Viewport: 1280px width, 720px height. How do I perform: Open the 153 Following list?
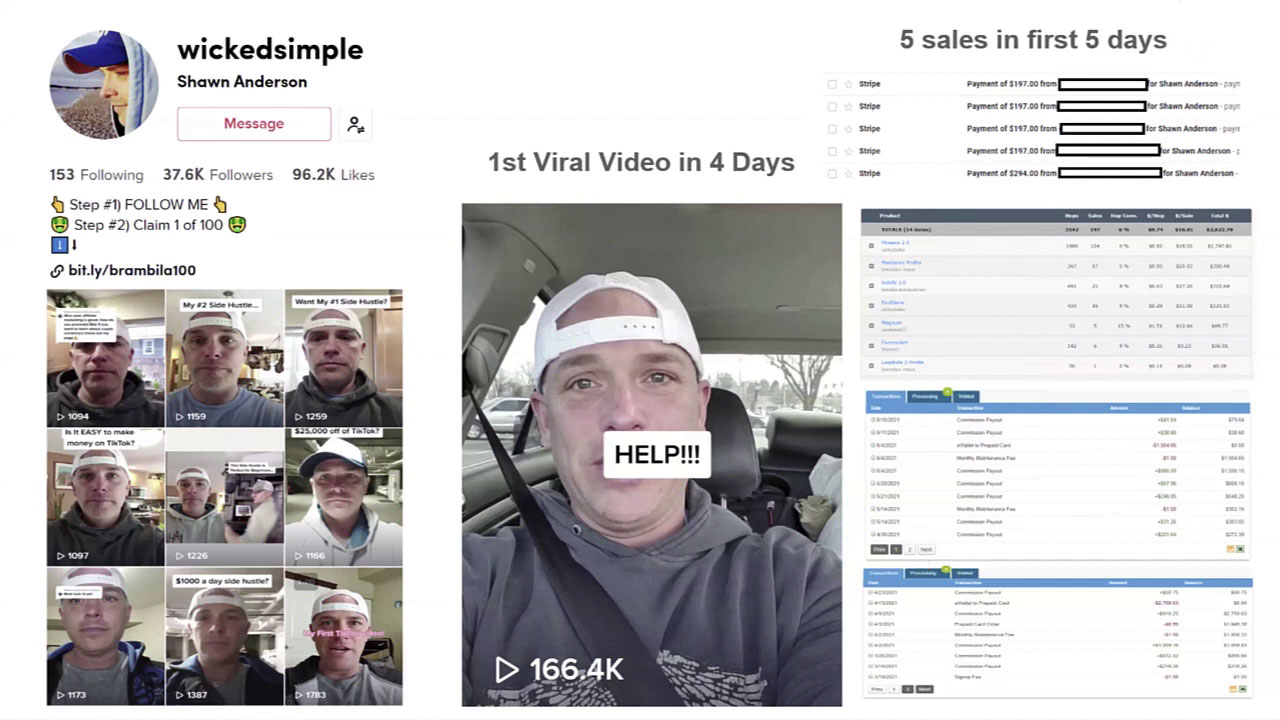[96, 174]
